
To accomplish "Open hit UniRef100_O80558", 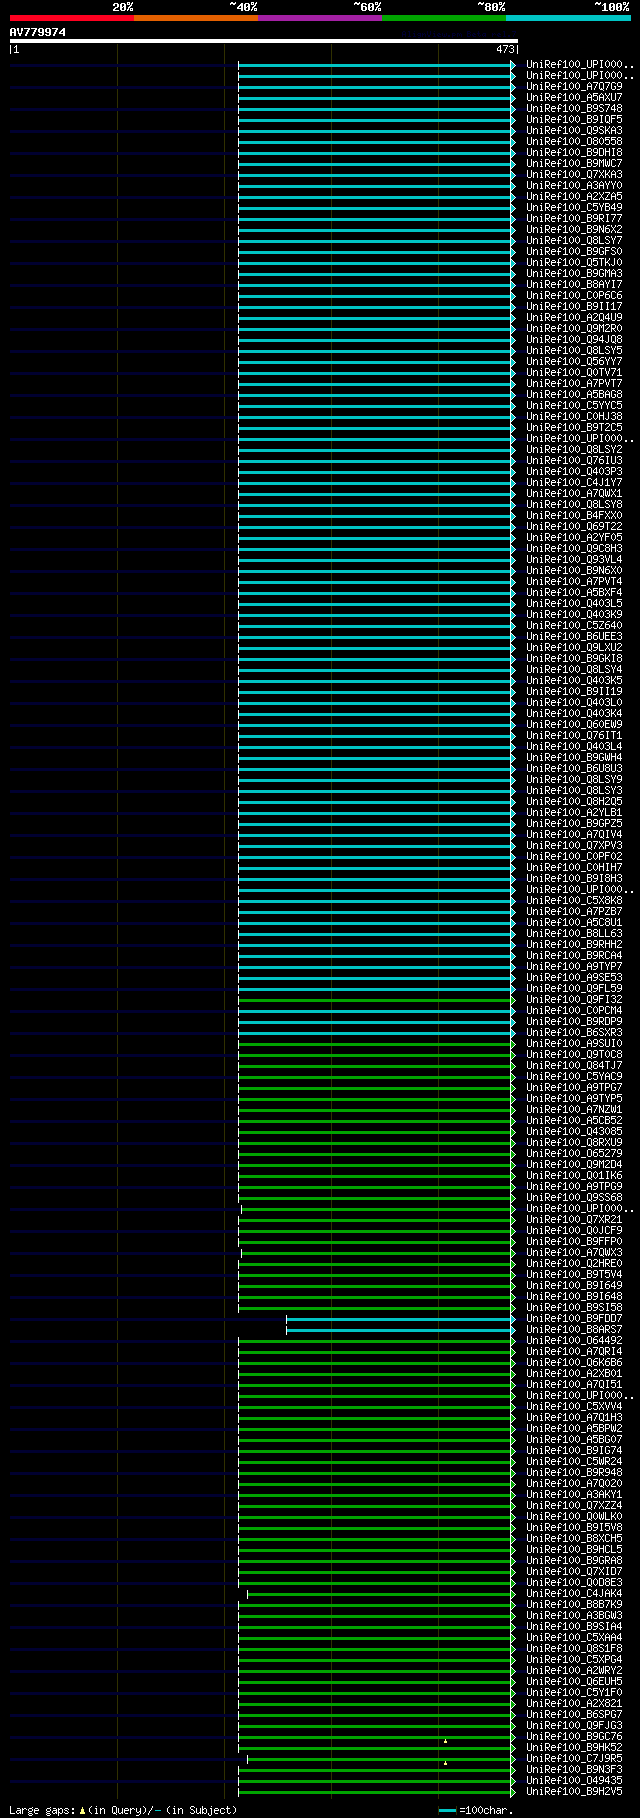I will coord(574,142).
